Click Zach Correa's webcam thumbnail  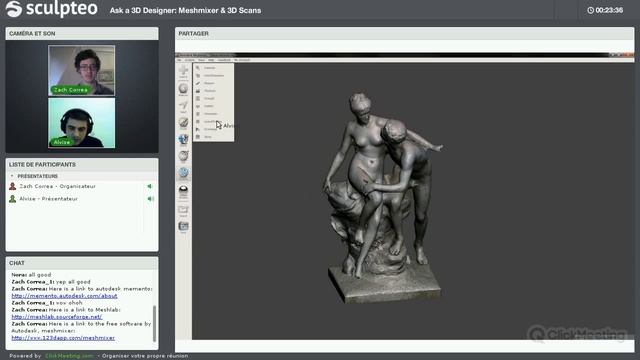coord(82,70)
